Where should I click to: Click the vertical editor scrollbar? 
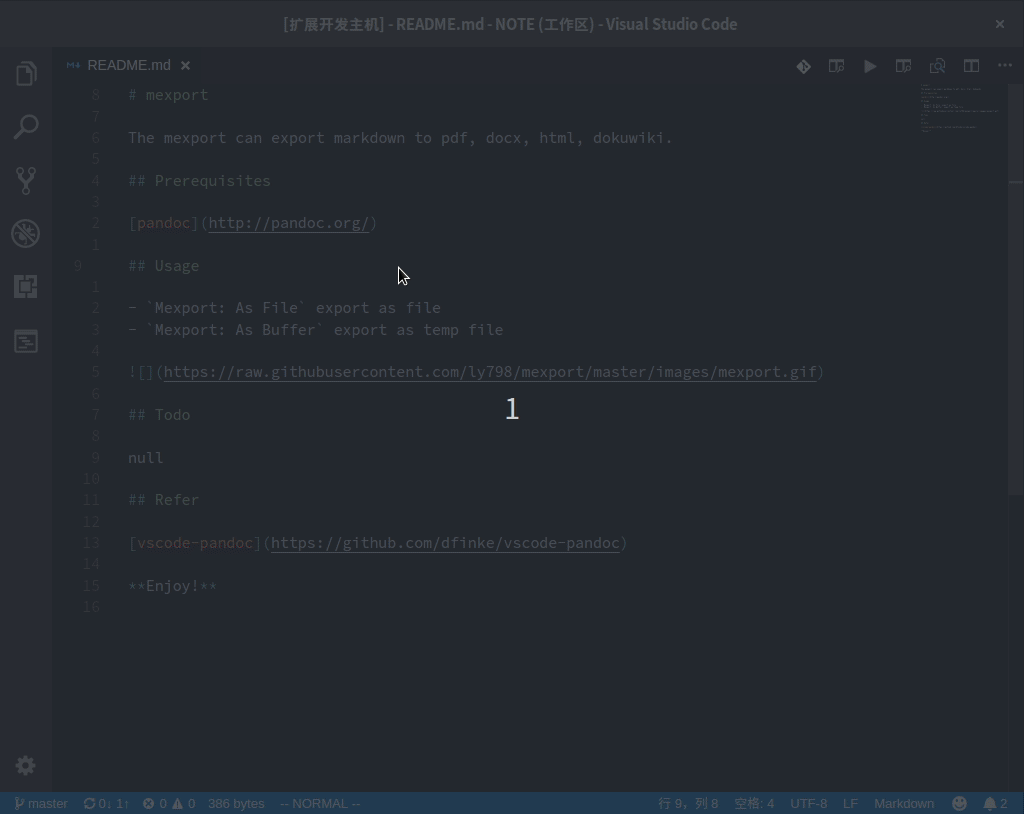point(1016,289)
